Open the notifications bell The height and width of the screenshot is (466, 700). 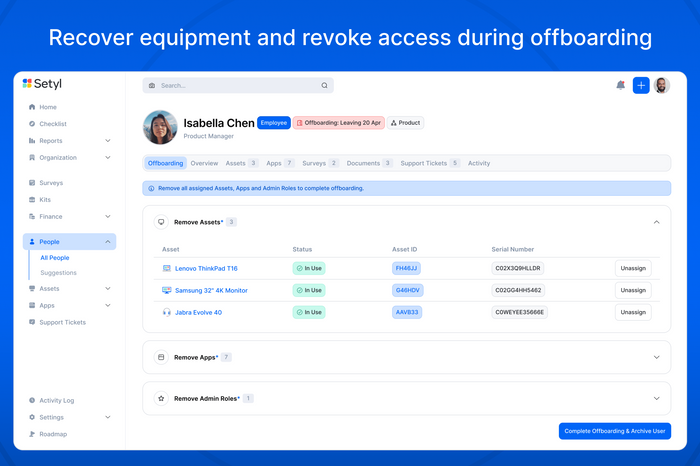(621, 85)
